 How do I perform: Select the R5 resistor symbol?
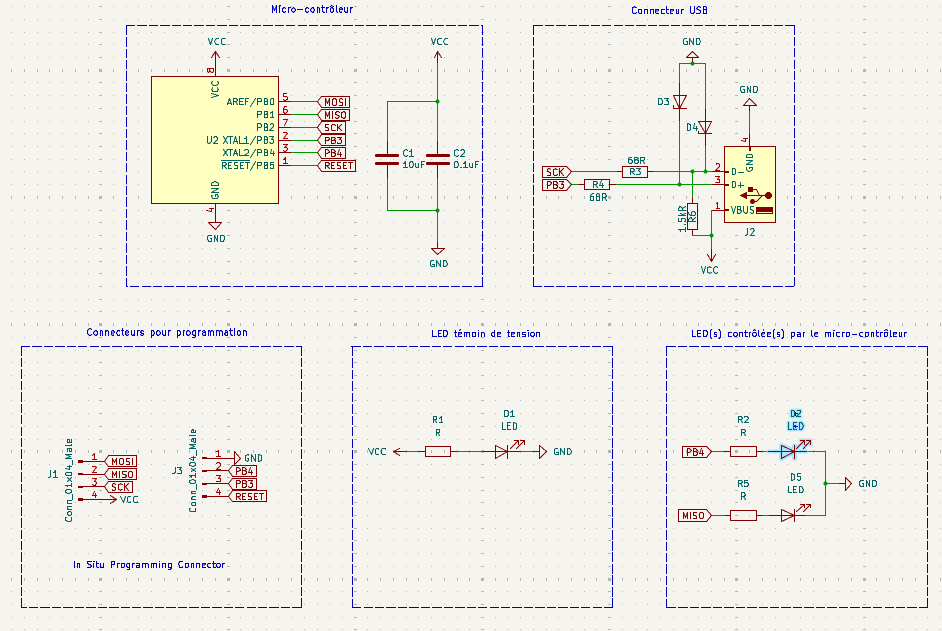click(x=743, y=515)
